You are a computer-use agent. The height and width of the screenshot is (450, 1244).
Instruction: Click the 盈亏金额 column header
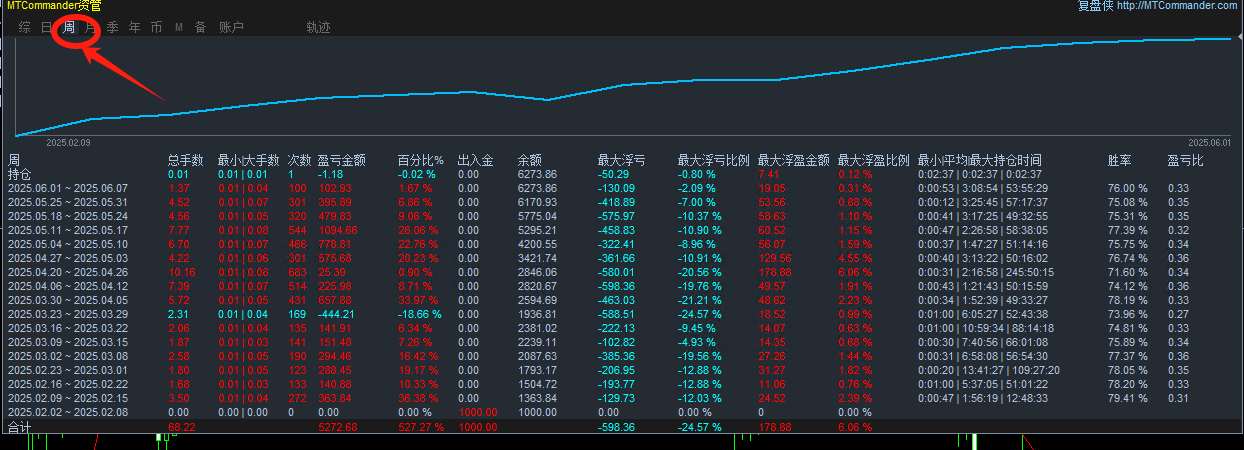click(x=342, y=160)
